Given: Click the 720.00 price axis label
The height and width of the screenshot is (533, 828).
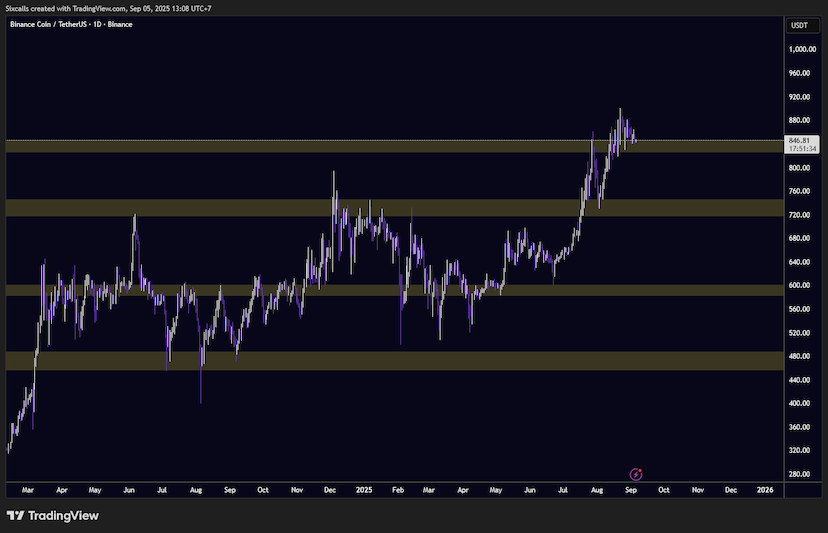Looking at the screenshot, I should click(799, 214).
